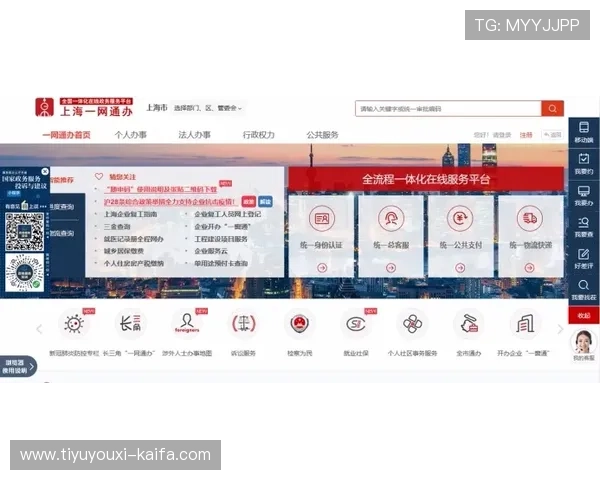The height and width of the screenshot is (480, 600).
Task: Open 企业复工人员网上登记 link
Action: [228, 214]
